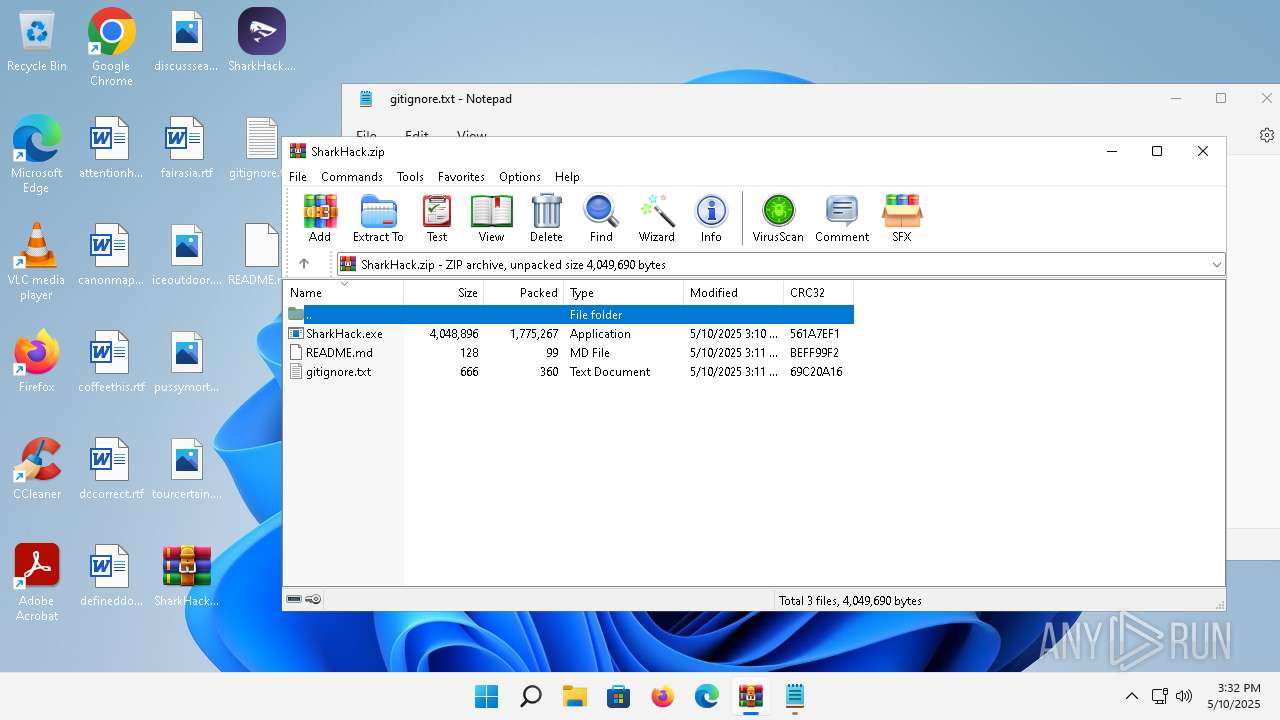This screenshot has height=720, width=1280.
Task: Click the SFX toolbar icon
Action: (901, 218)
